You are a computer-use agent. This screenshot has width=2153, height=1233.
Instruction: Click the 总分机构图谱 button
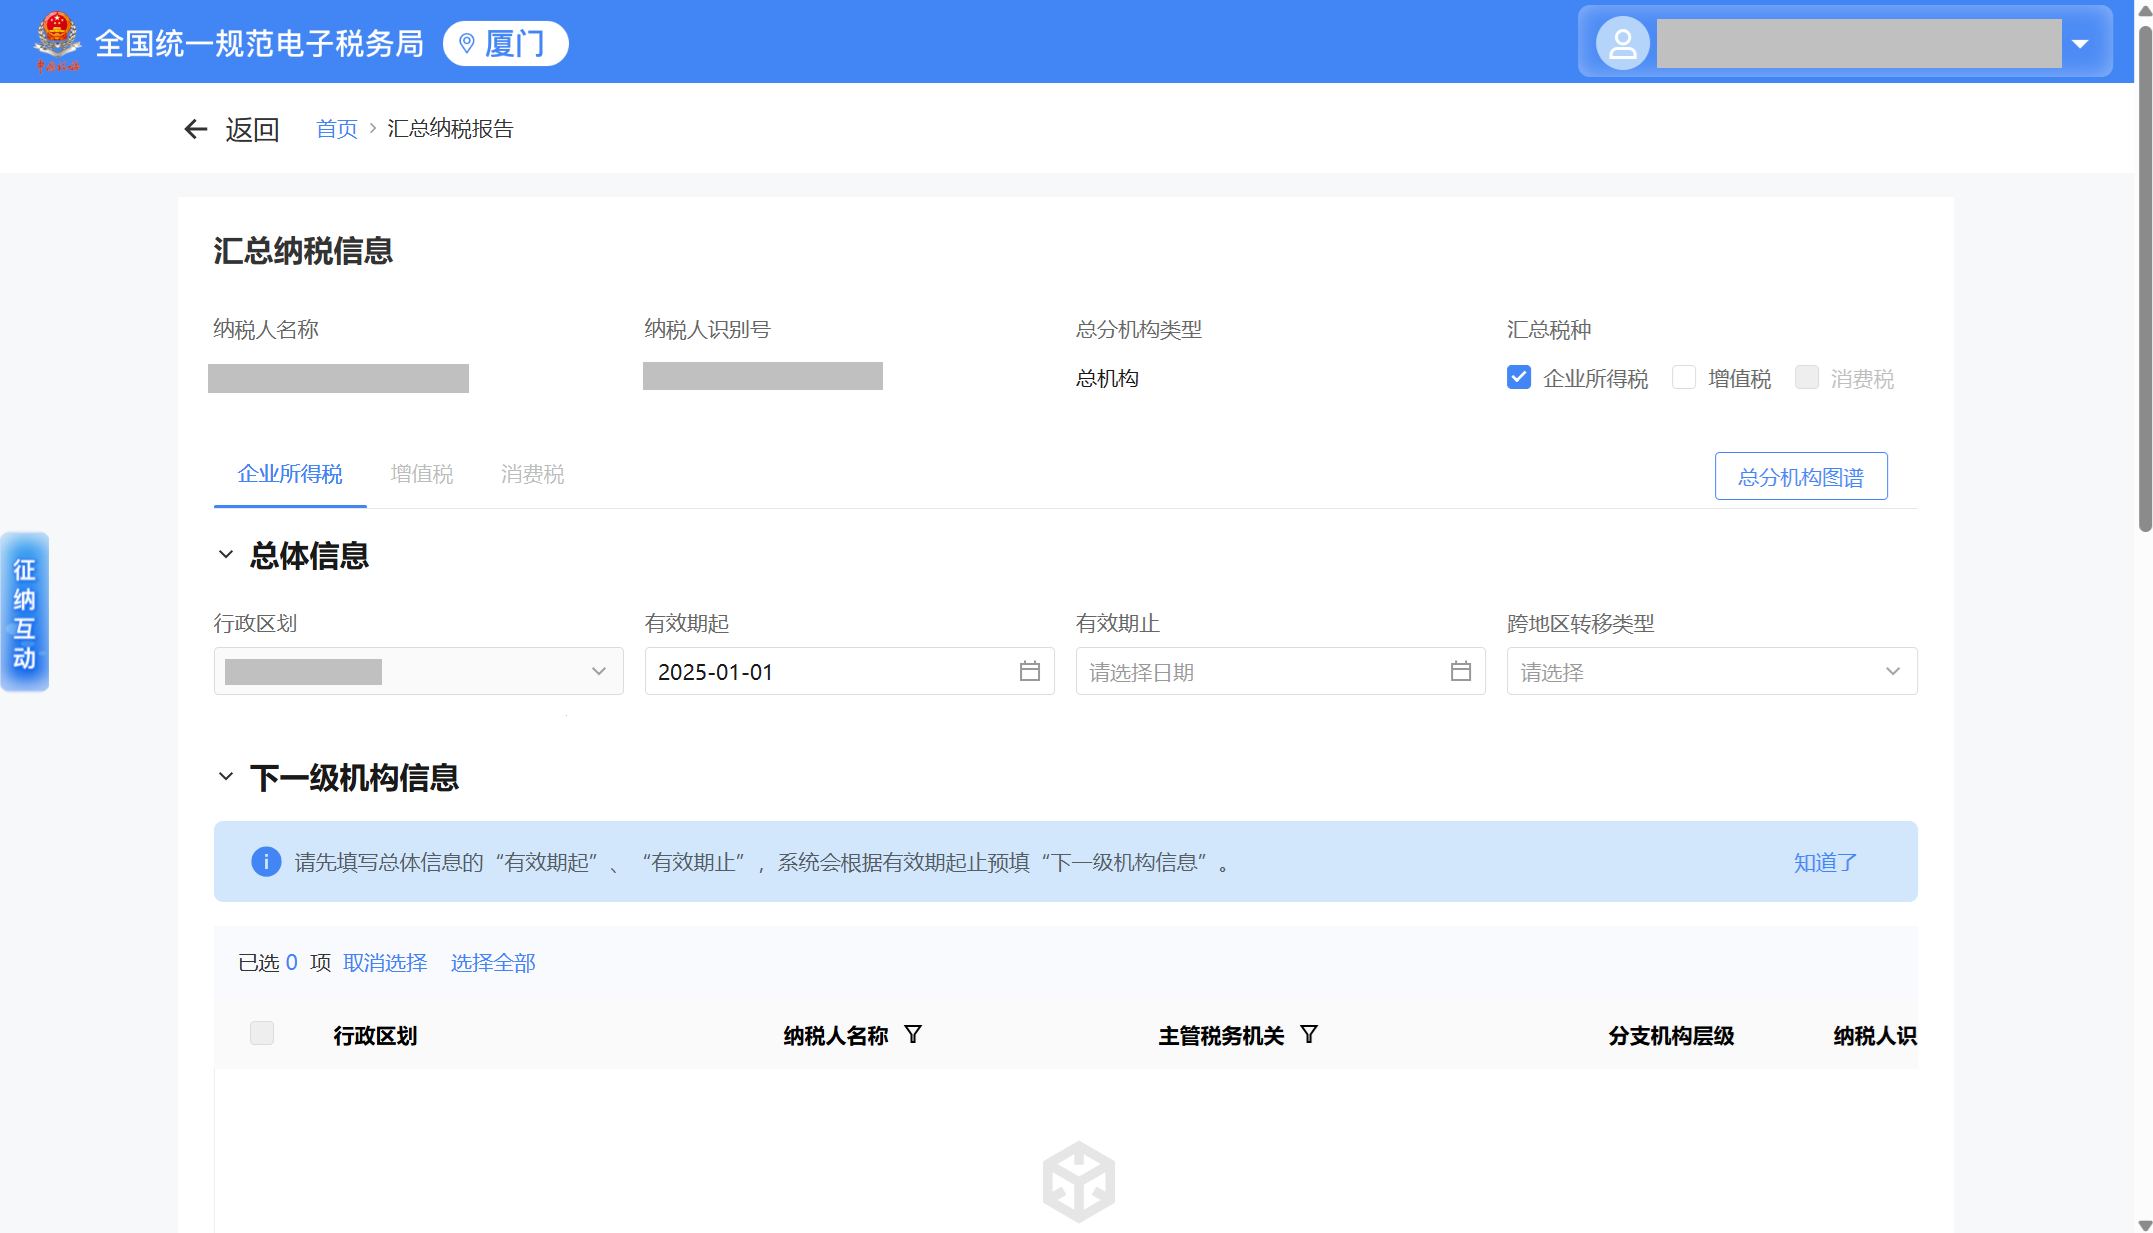coord(1800,476)
